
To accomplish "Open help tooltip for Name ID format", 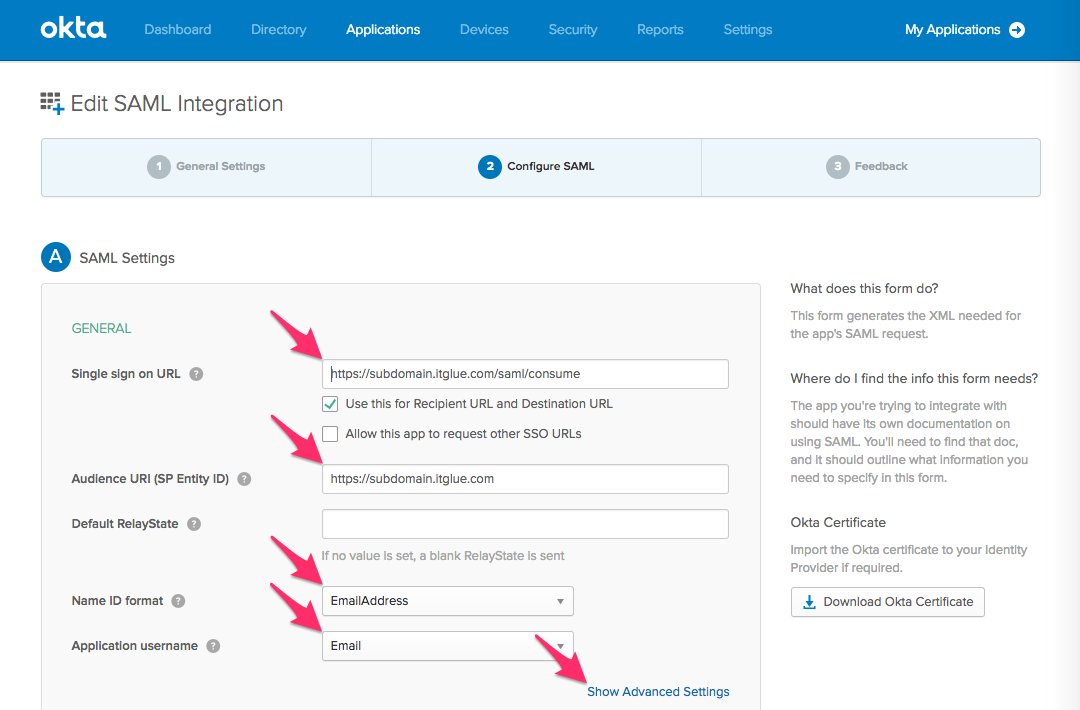I will tap(177, 601).
